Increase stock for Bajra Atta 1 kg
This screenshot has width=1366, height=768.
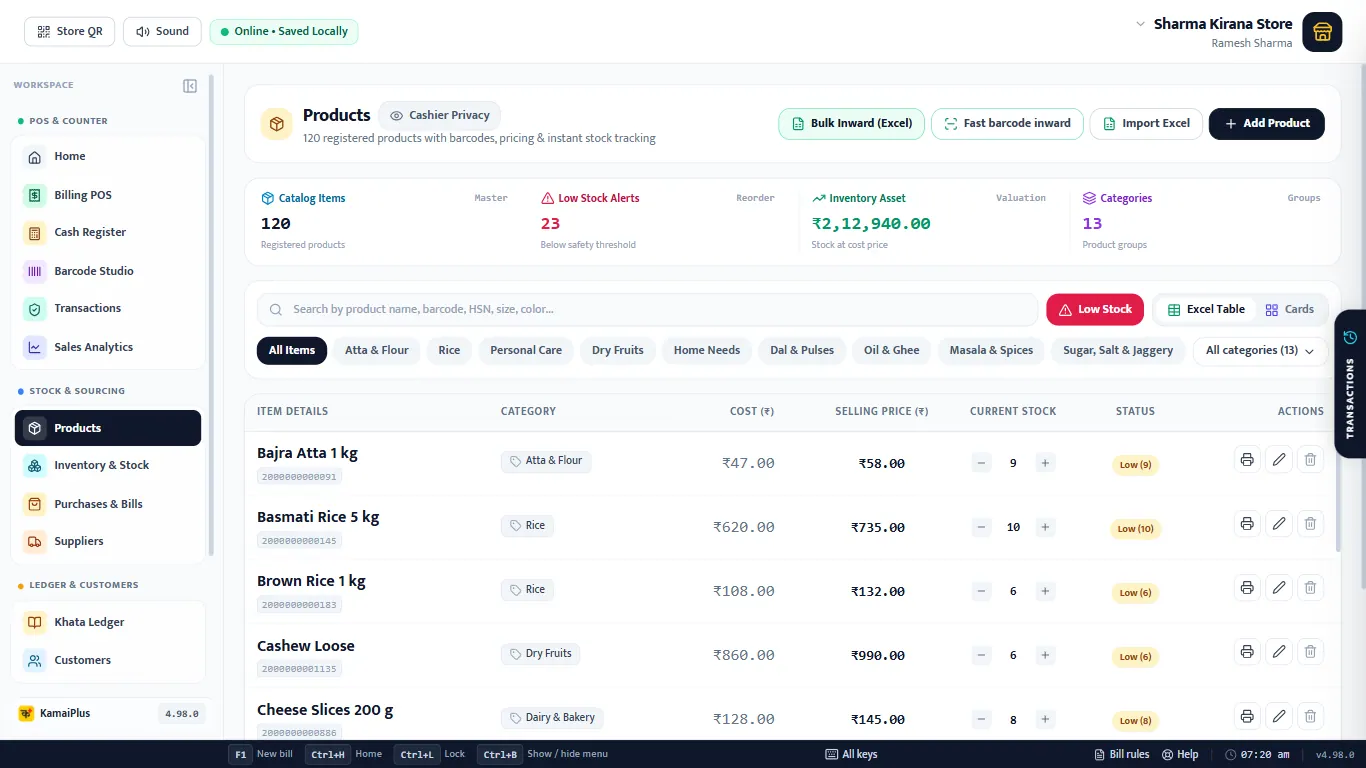1045,463
